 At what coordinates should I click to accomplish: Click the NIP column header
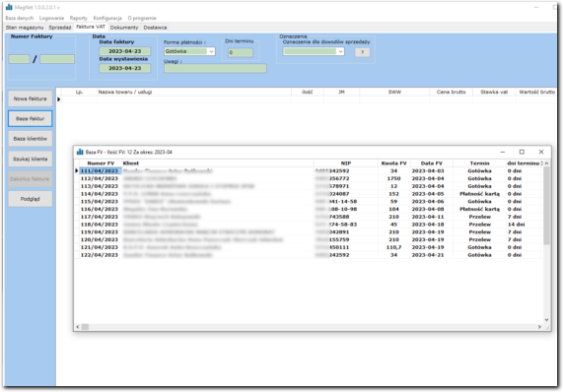tap(346, 163)
